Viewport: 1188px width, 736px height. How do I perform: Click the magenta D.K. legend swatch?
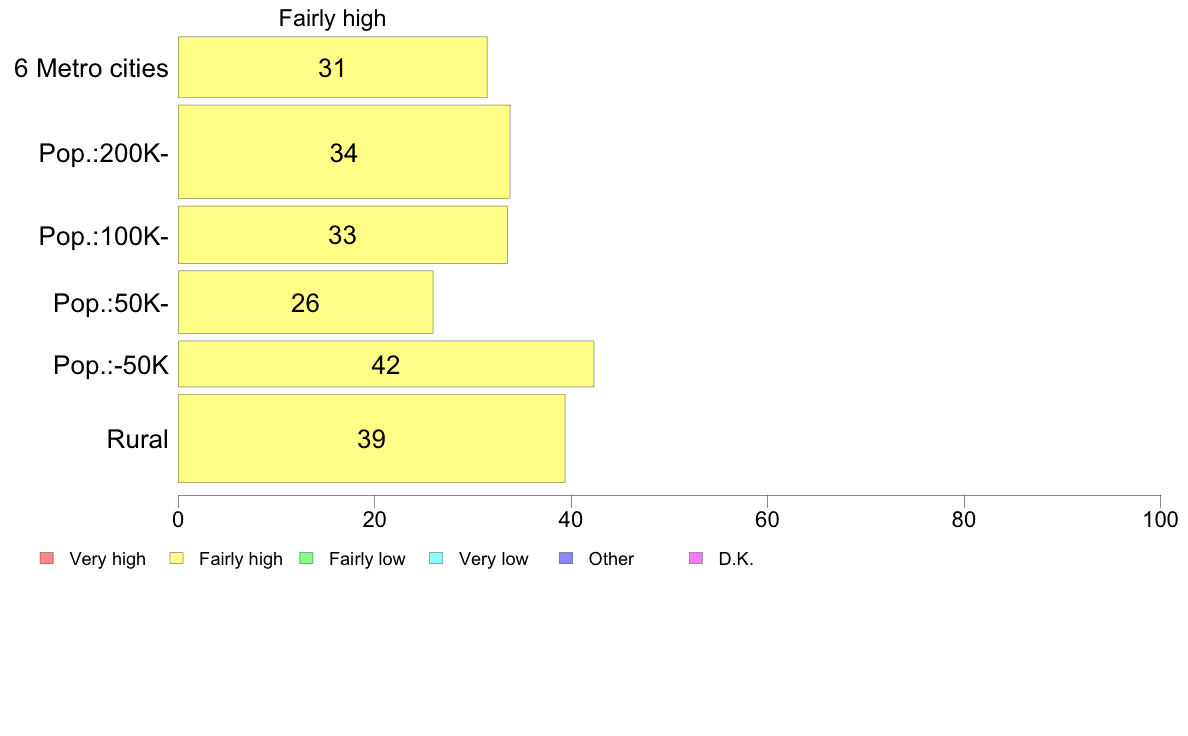696,559
